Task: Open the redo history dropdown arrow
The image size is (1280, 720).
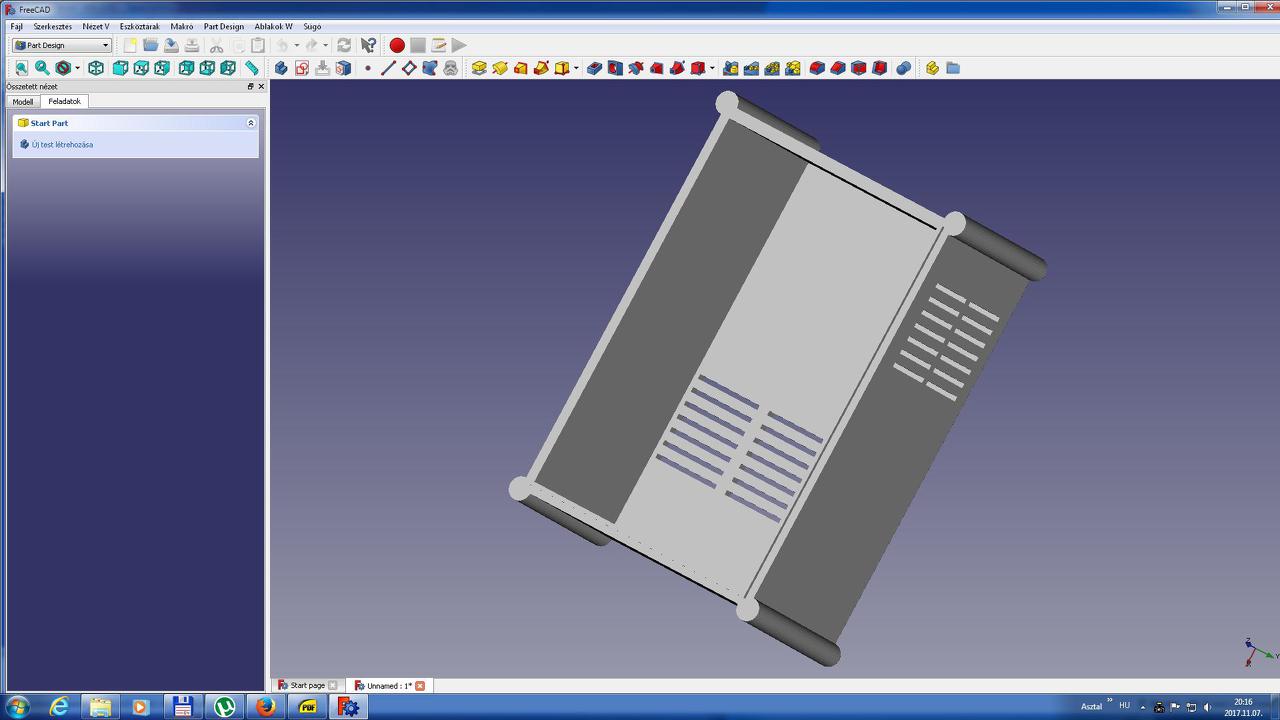Action: [326, 45]
